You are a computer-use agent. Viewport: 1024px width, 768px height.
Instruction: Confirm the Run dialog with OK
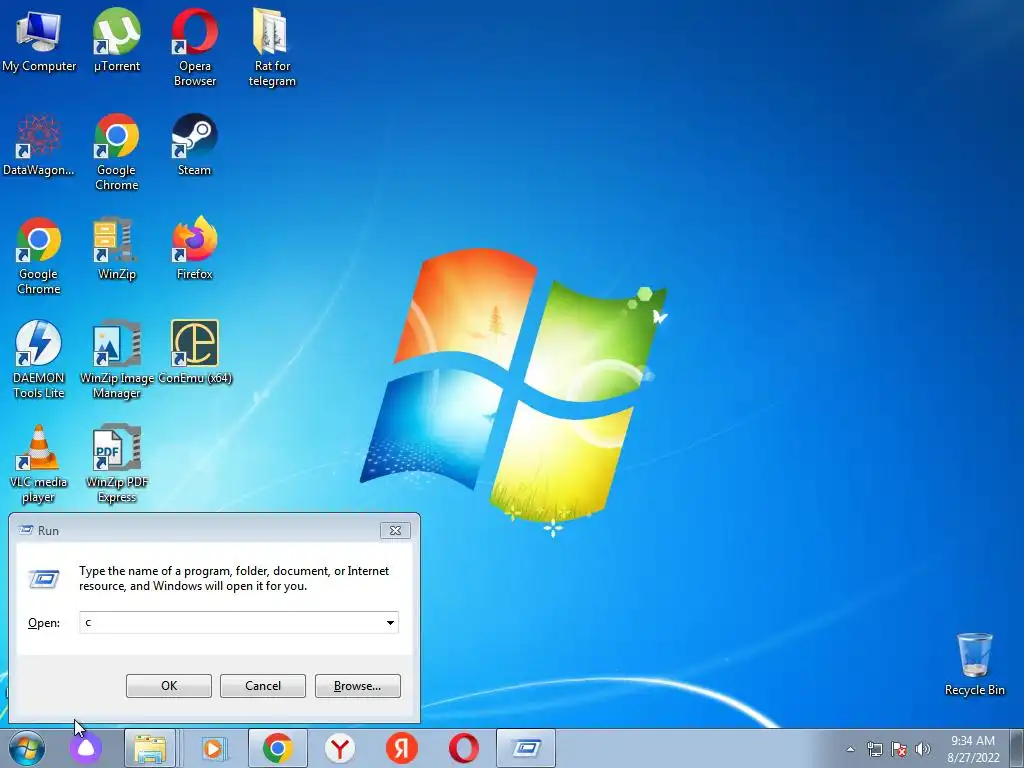[x=168, y=686]
